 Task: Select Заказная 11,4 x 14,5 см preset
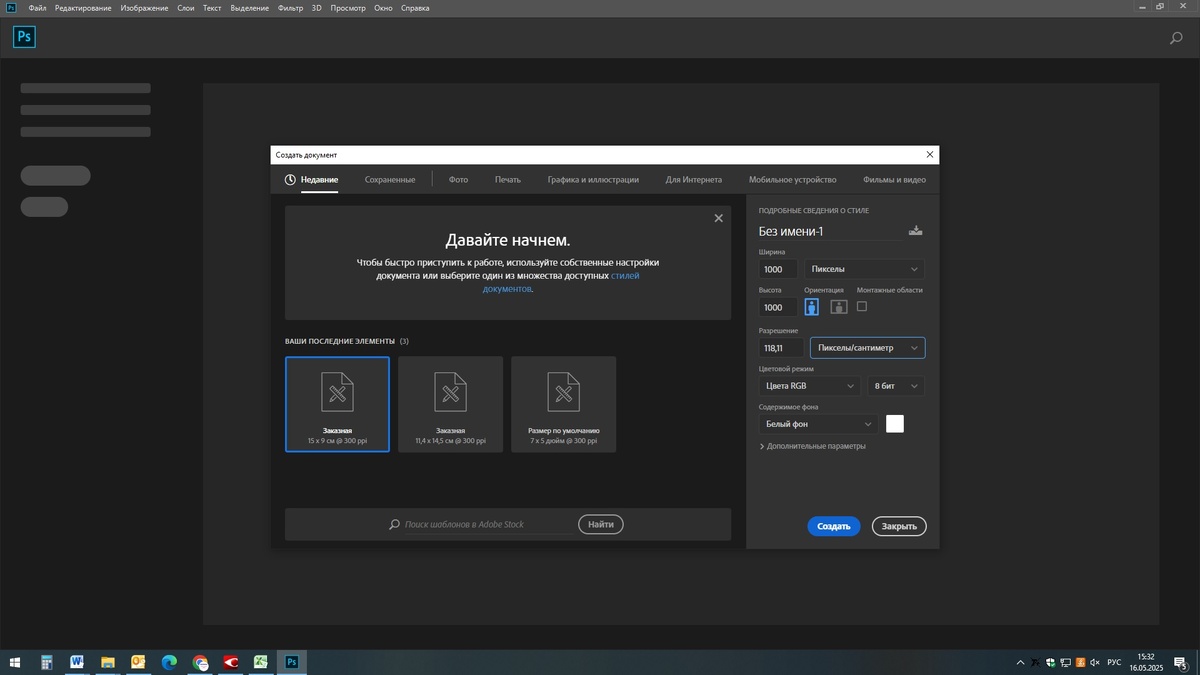click(450, 404)
